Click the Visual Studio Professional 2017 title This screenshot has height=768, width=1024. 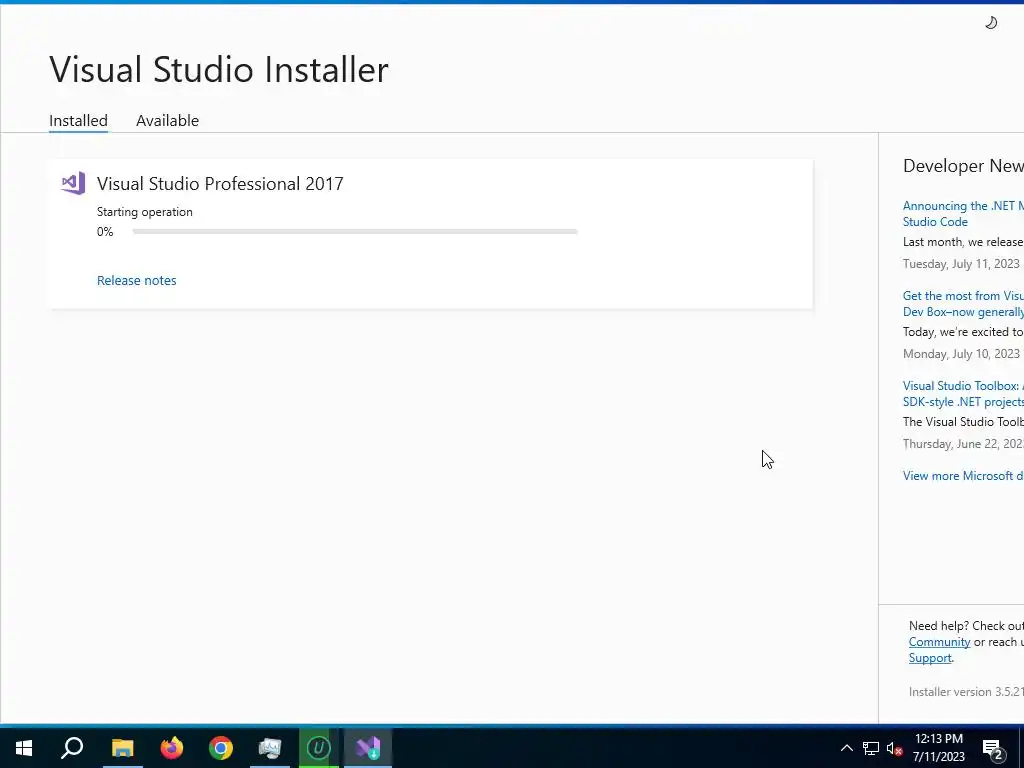pyautogui.click(x=220, y=184)
